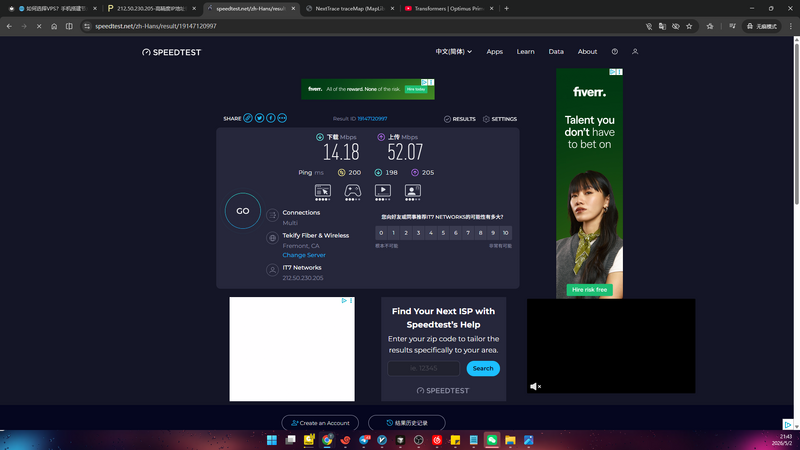Open the Data menu
800x450 pixels.
coord(556,52)
